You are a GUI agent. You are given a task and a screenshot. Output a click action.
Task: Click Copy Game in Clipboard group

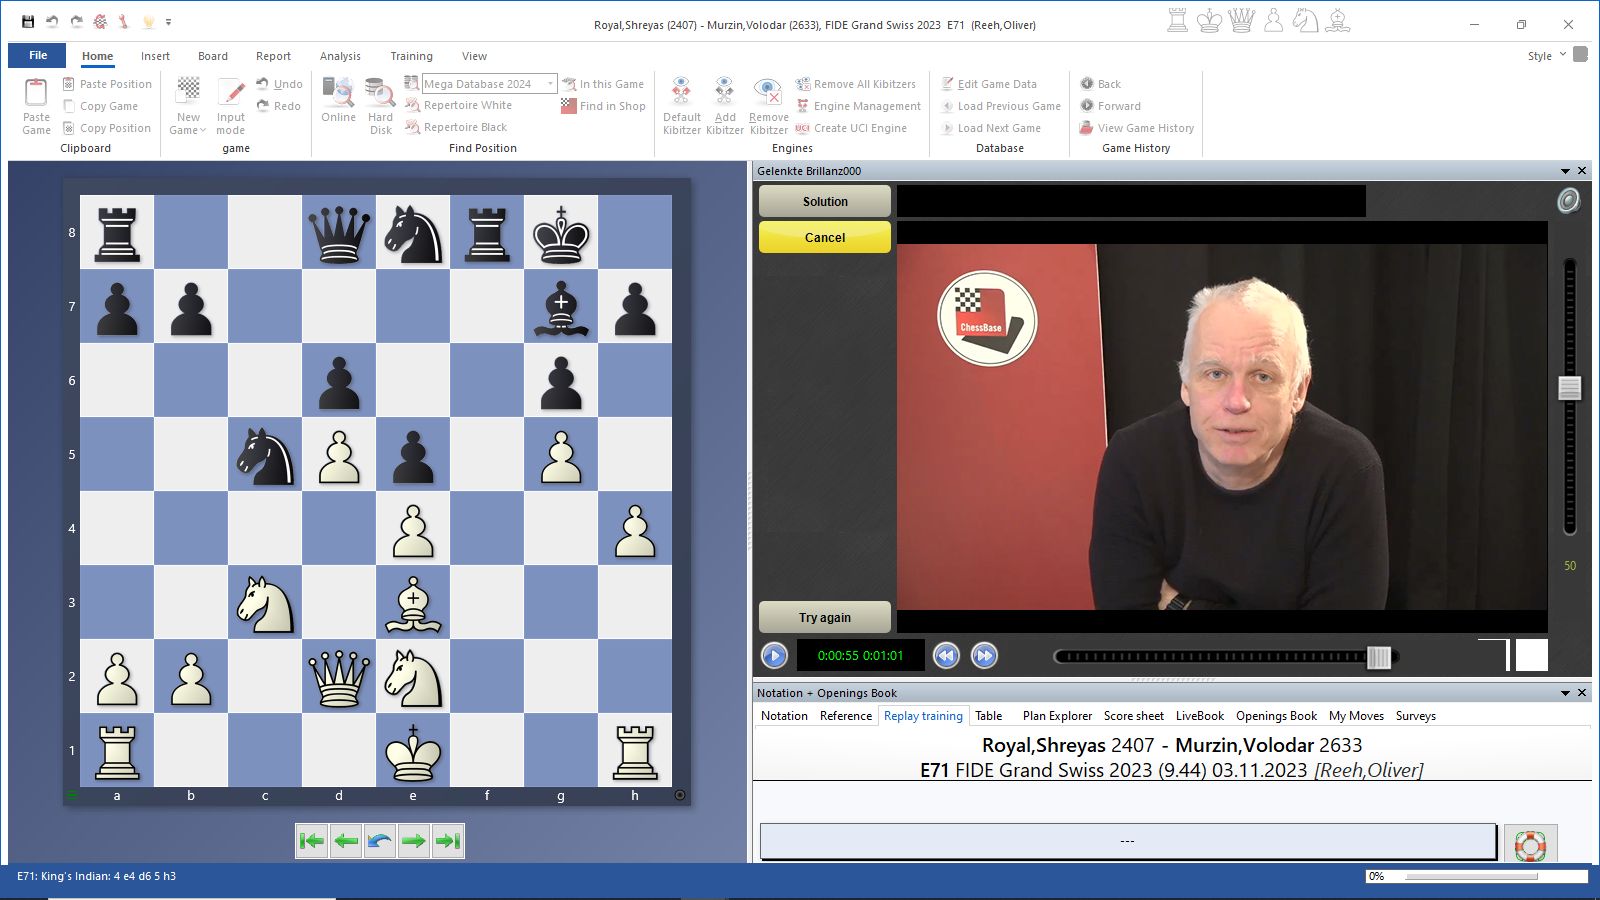(100, 106)
